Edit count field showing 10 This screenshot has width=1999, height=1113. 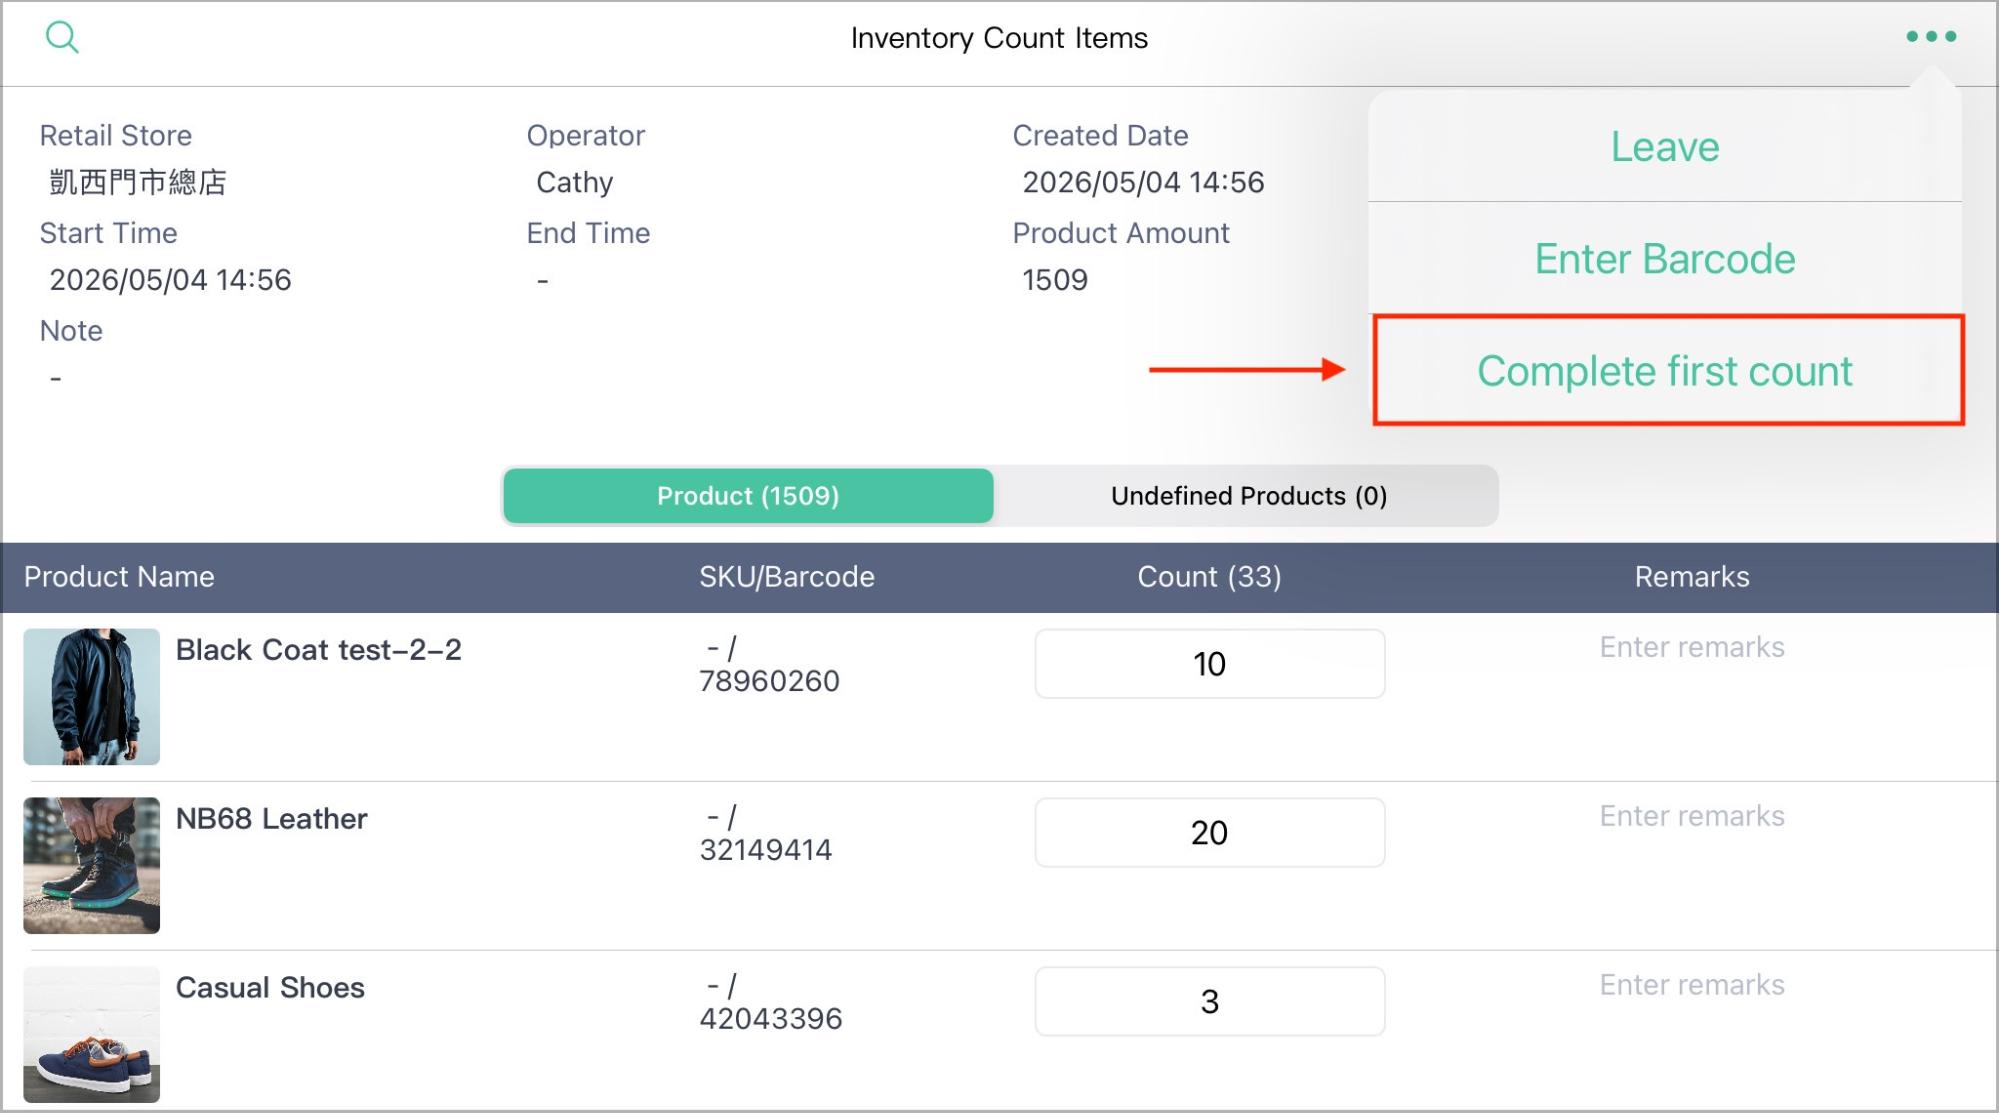click(x=1210, y=664)
